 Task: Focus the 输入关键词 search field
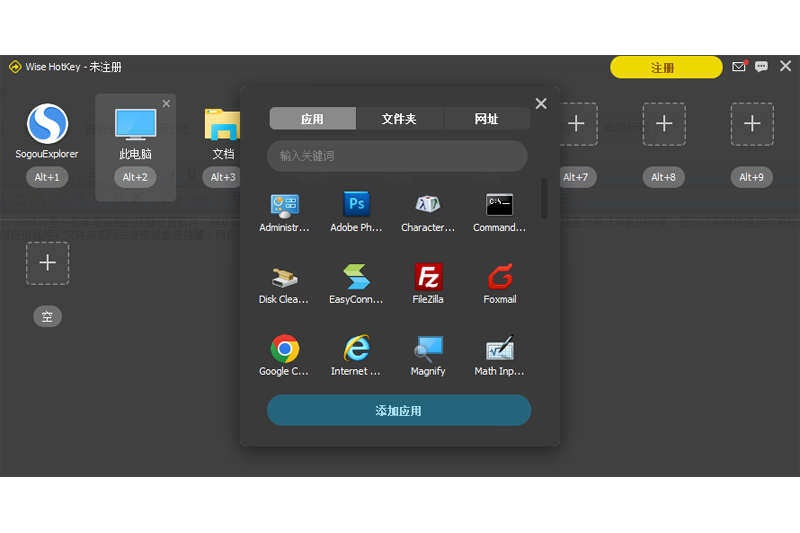[397, 156]
